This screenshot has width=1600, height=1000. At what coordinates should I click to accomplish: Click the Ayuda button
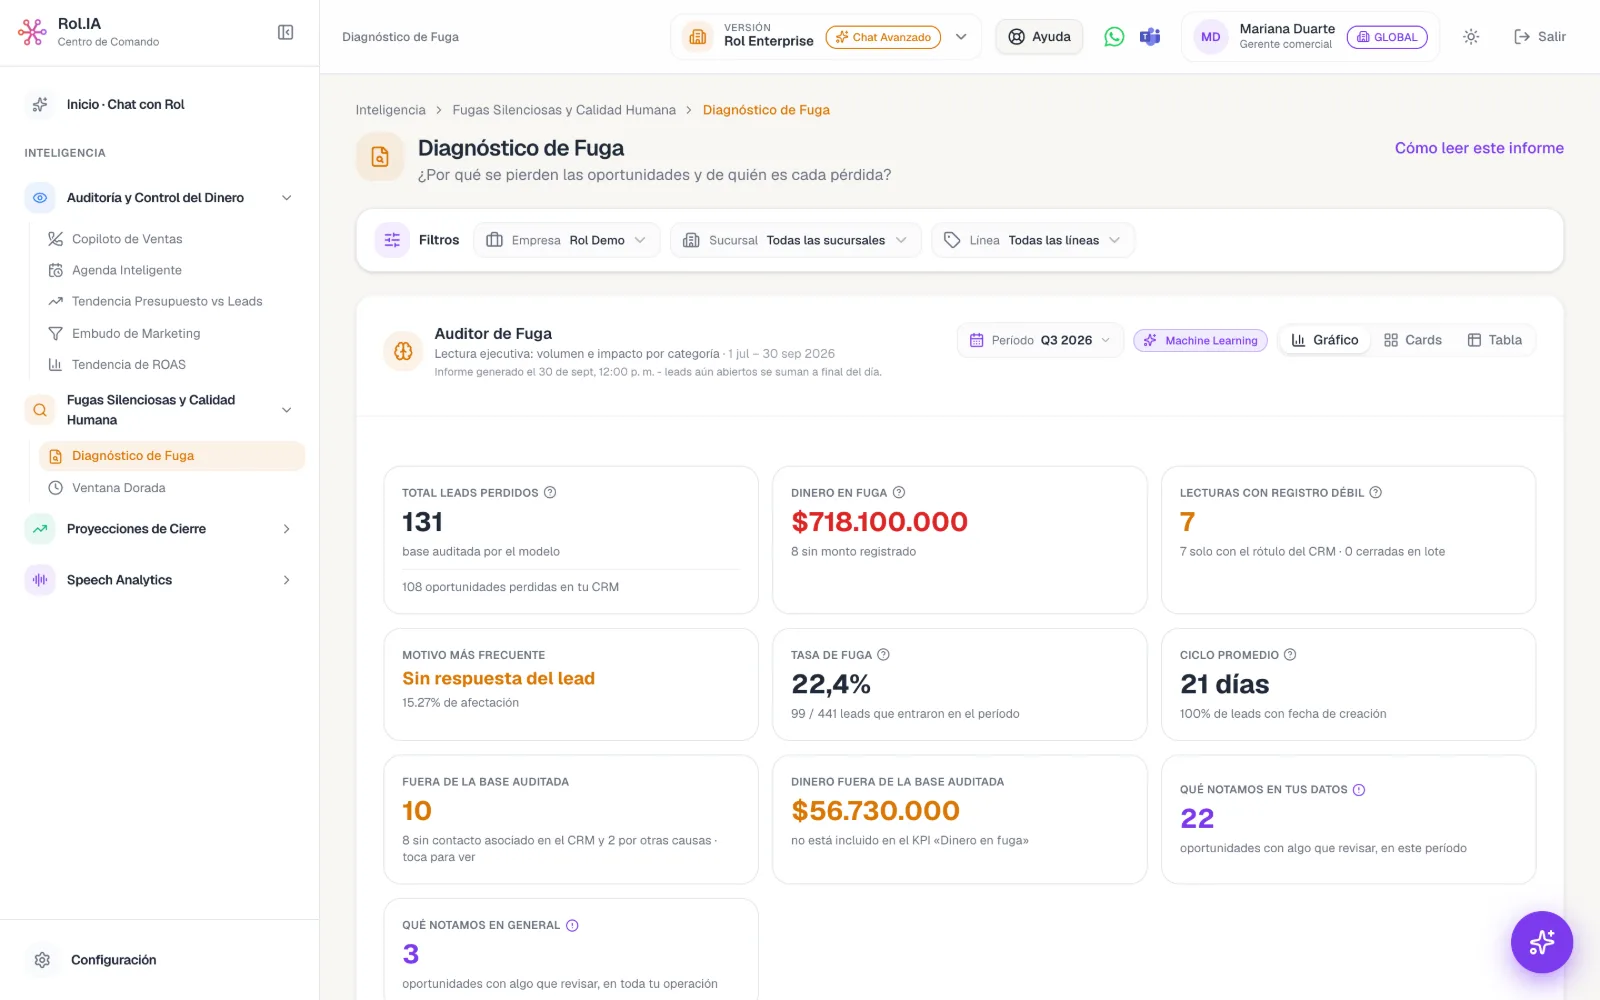1039,37
